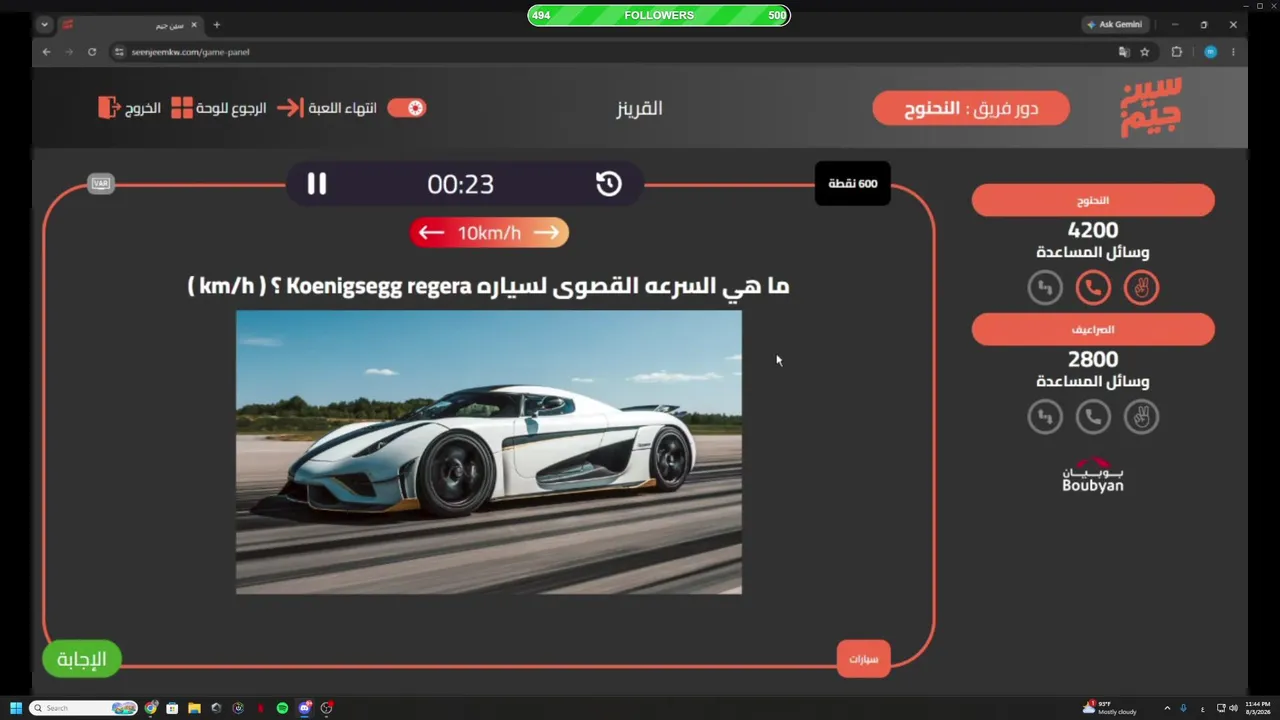
Task: Open Chrome from the taskbar
Action: pos(151,708)
